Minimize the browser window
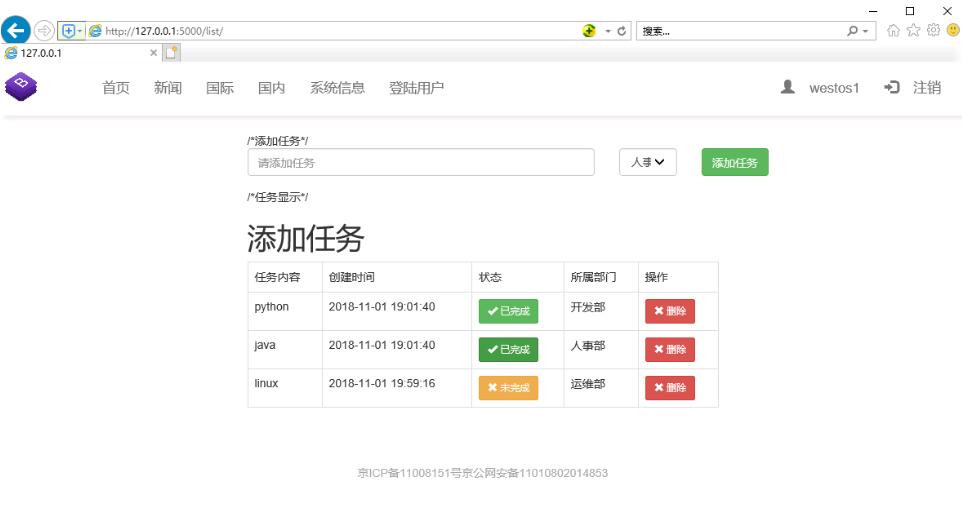Screen dimensions: 962x508 point(873,11)
